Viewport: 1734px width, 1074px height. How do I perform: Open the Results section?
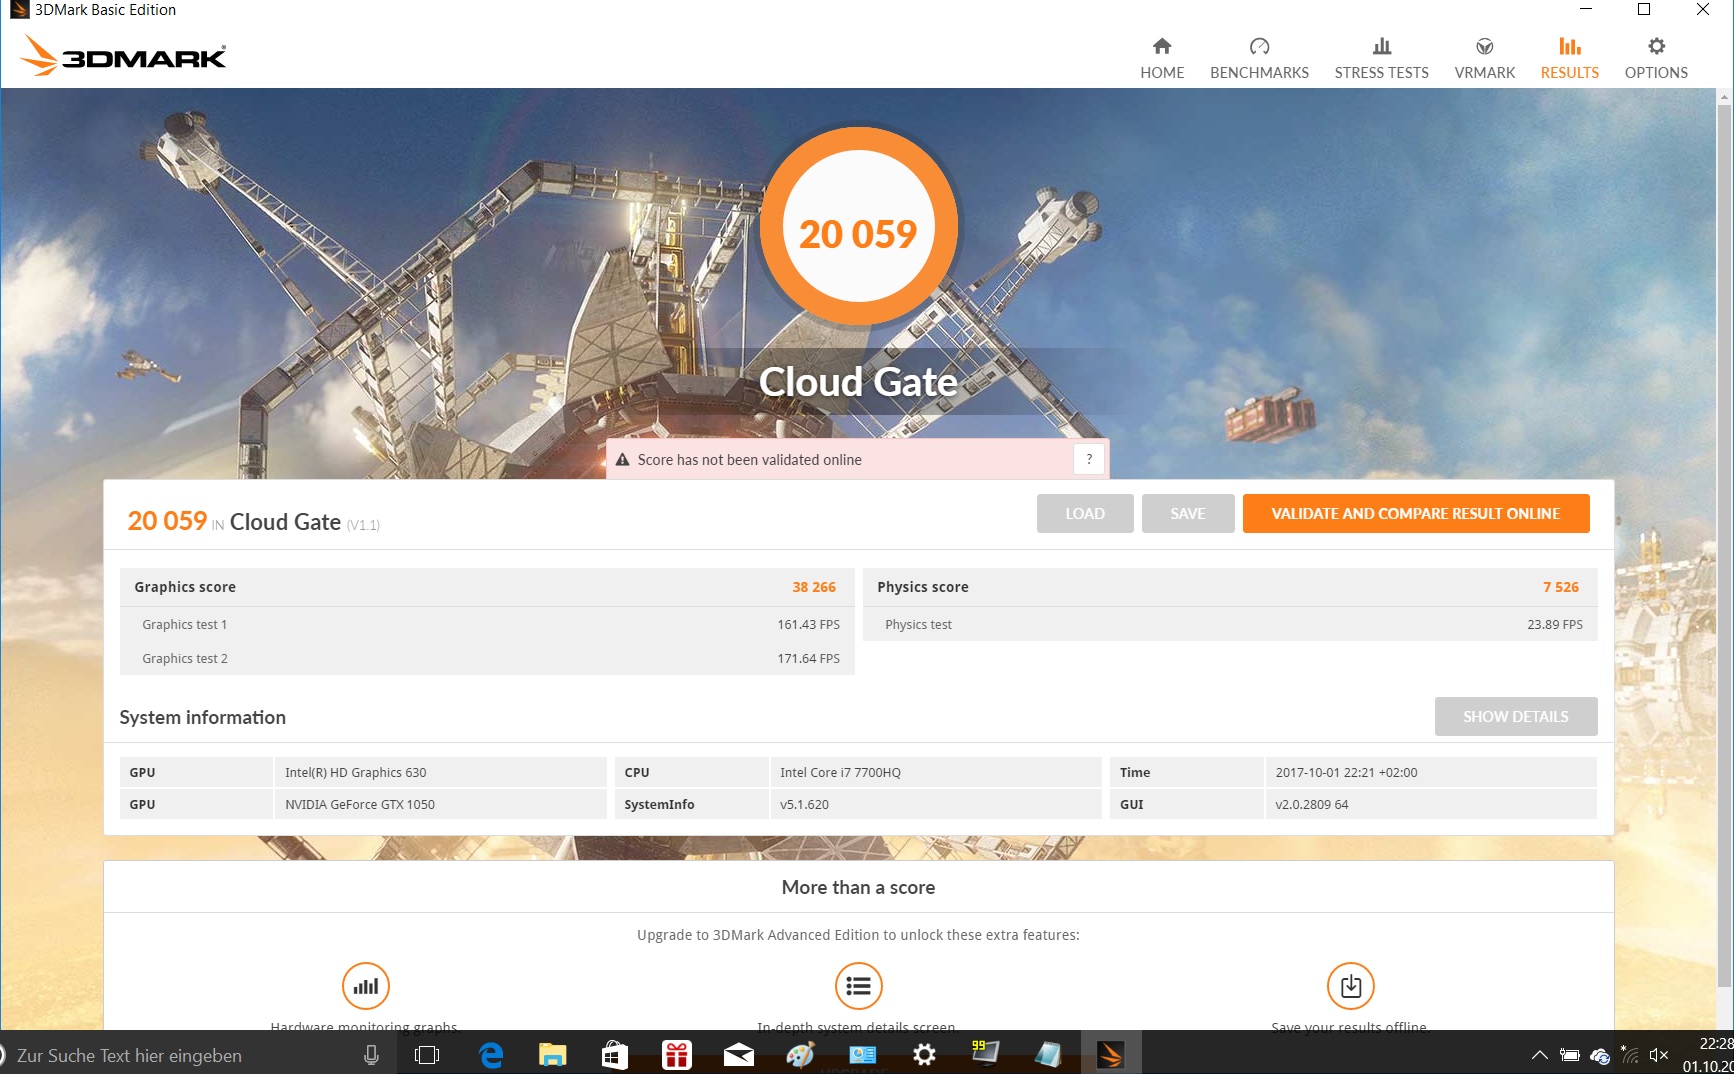(1569, 58)
